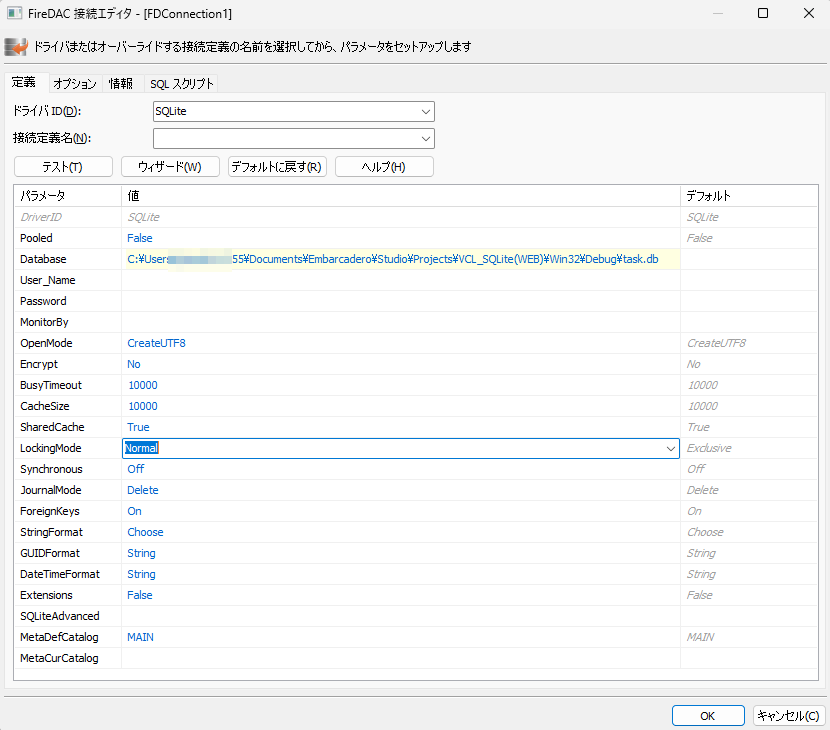Confirm settings with the OK button
Screen dimensions: 830x730
pyautogui.click(x=707, y=715)
